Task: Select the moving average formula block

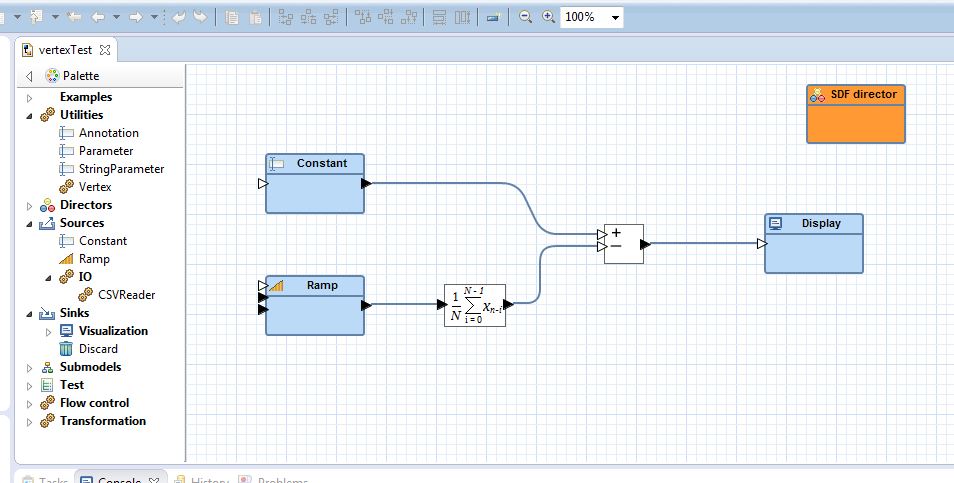Action: [475, 305]
